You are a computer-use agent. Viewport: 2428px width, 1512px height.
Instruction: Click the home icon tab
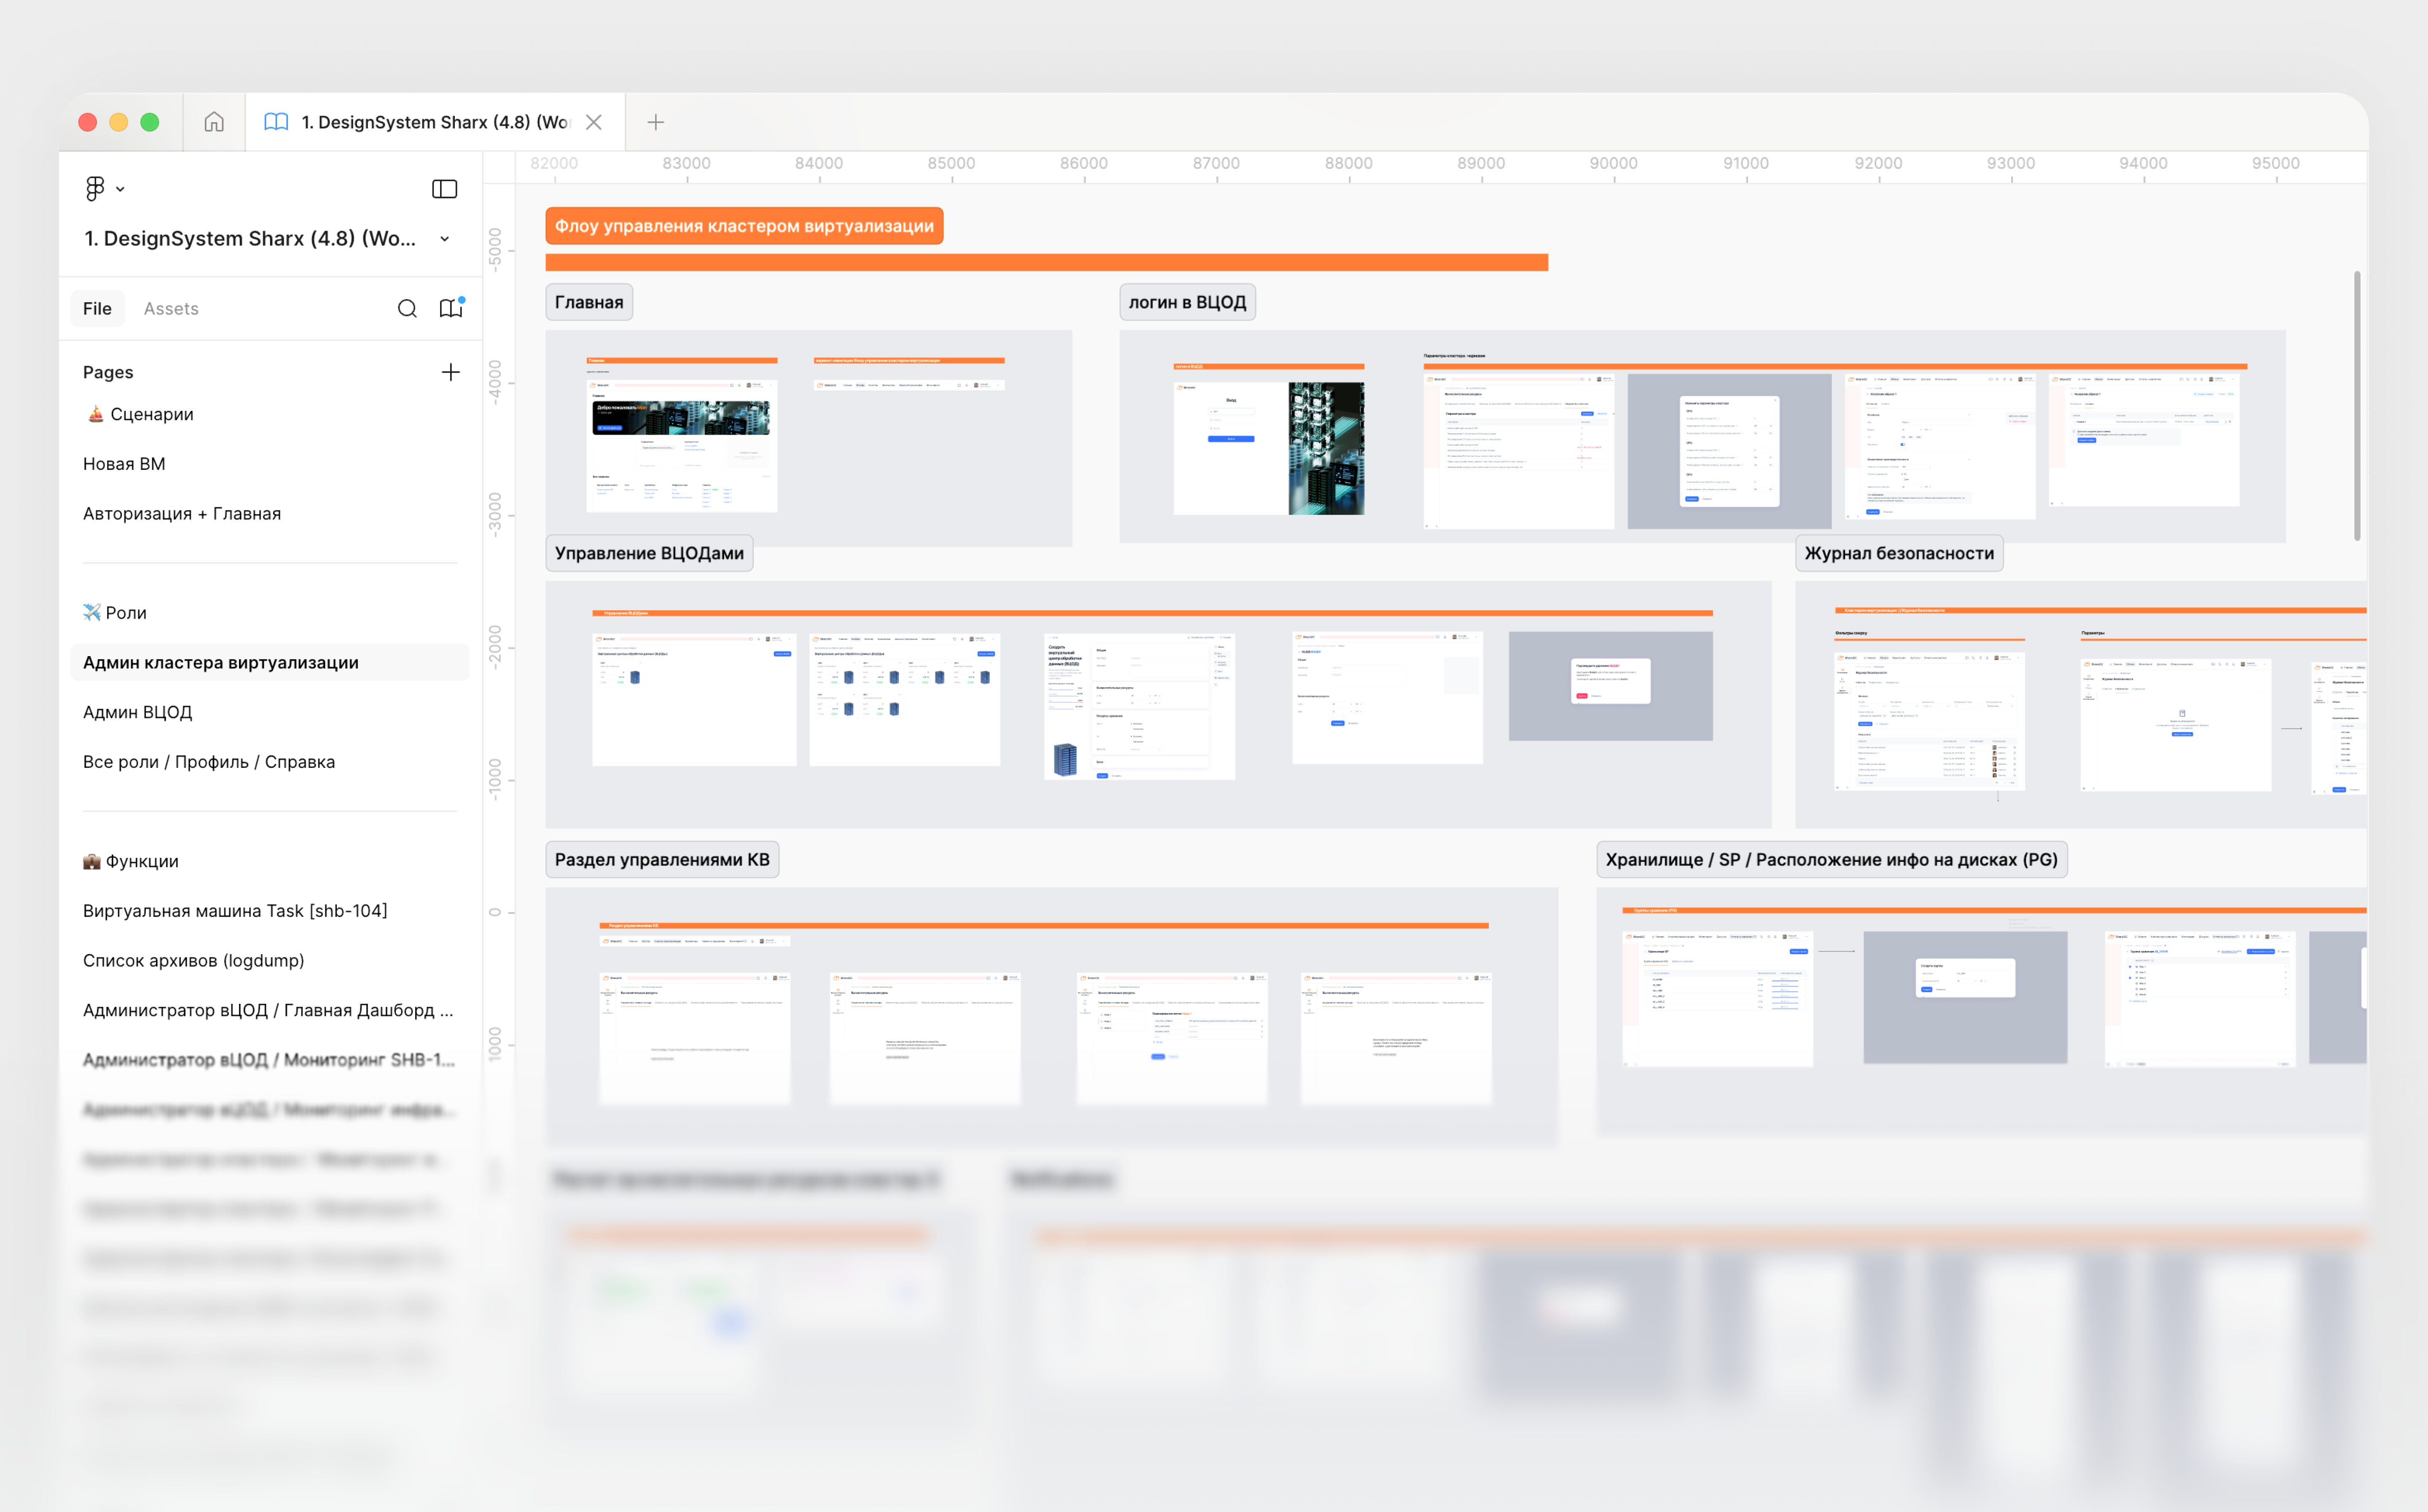point(214,122)
